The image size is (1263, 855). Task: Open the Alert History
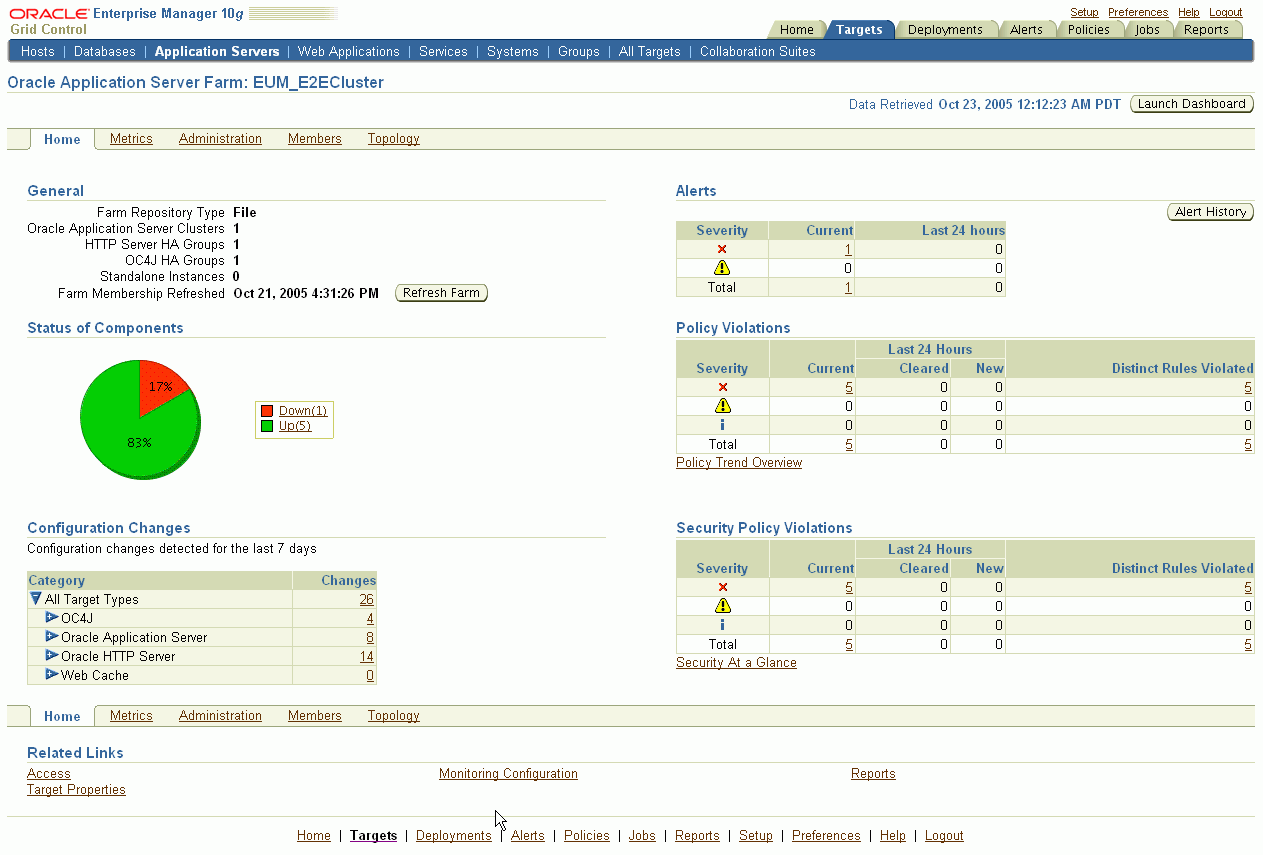[x=1210, y=211]
